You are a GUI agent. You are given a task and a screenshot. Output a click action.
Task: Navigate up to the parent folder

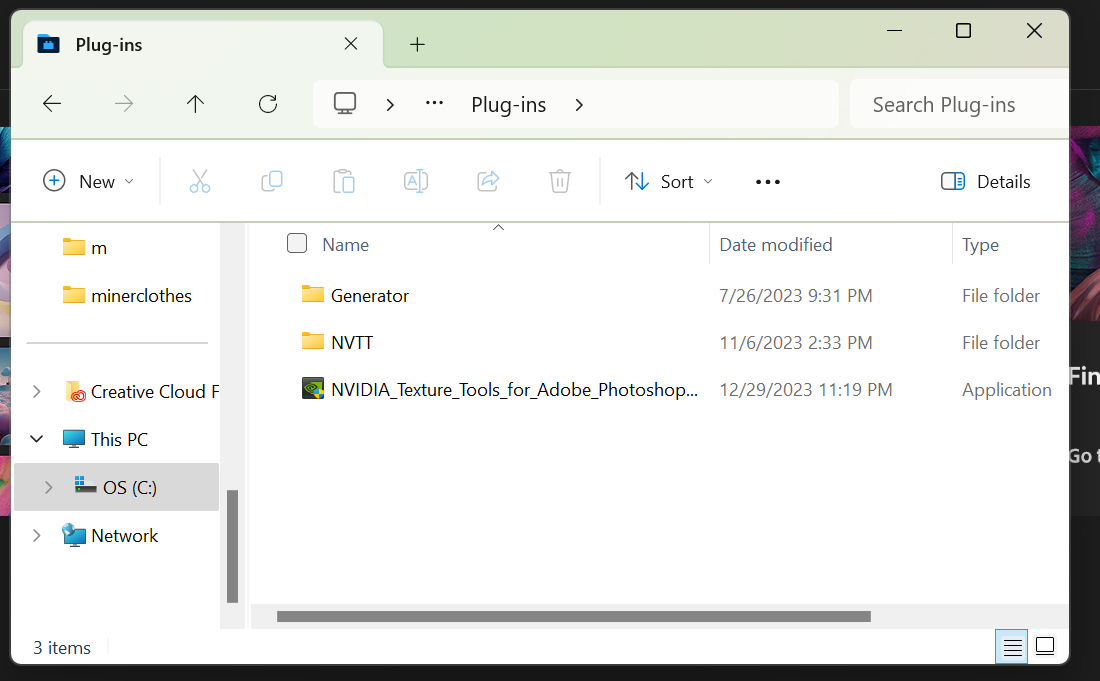[196, 103]
